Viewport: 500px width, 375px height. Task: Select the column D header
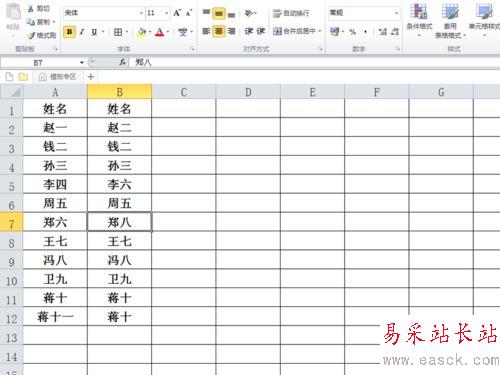(248, 92)
